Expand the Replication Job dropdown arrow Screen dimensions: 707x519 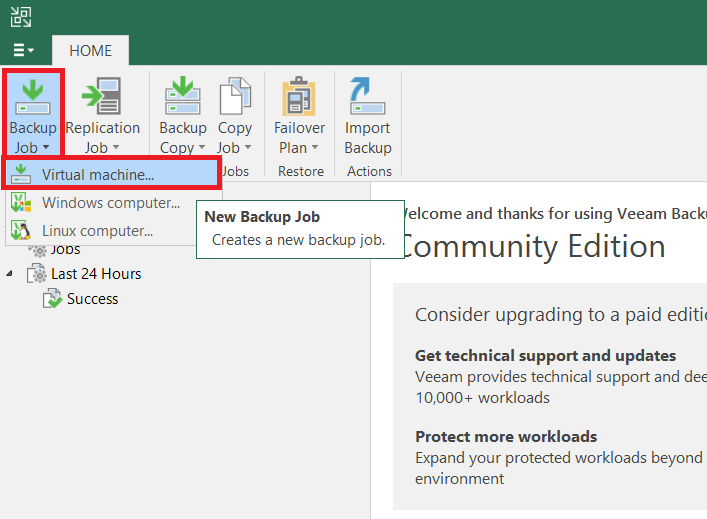(115, 149)
